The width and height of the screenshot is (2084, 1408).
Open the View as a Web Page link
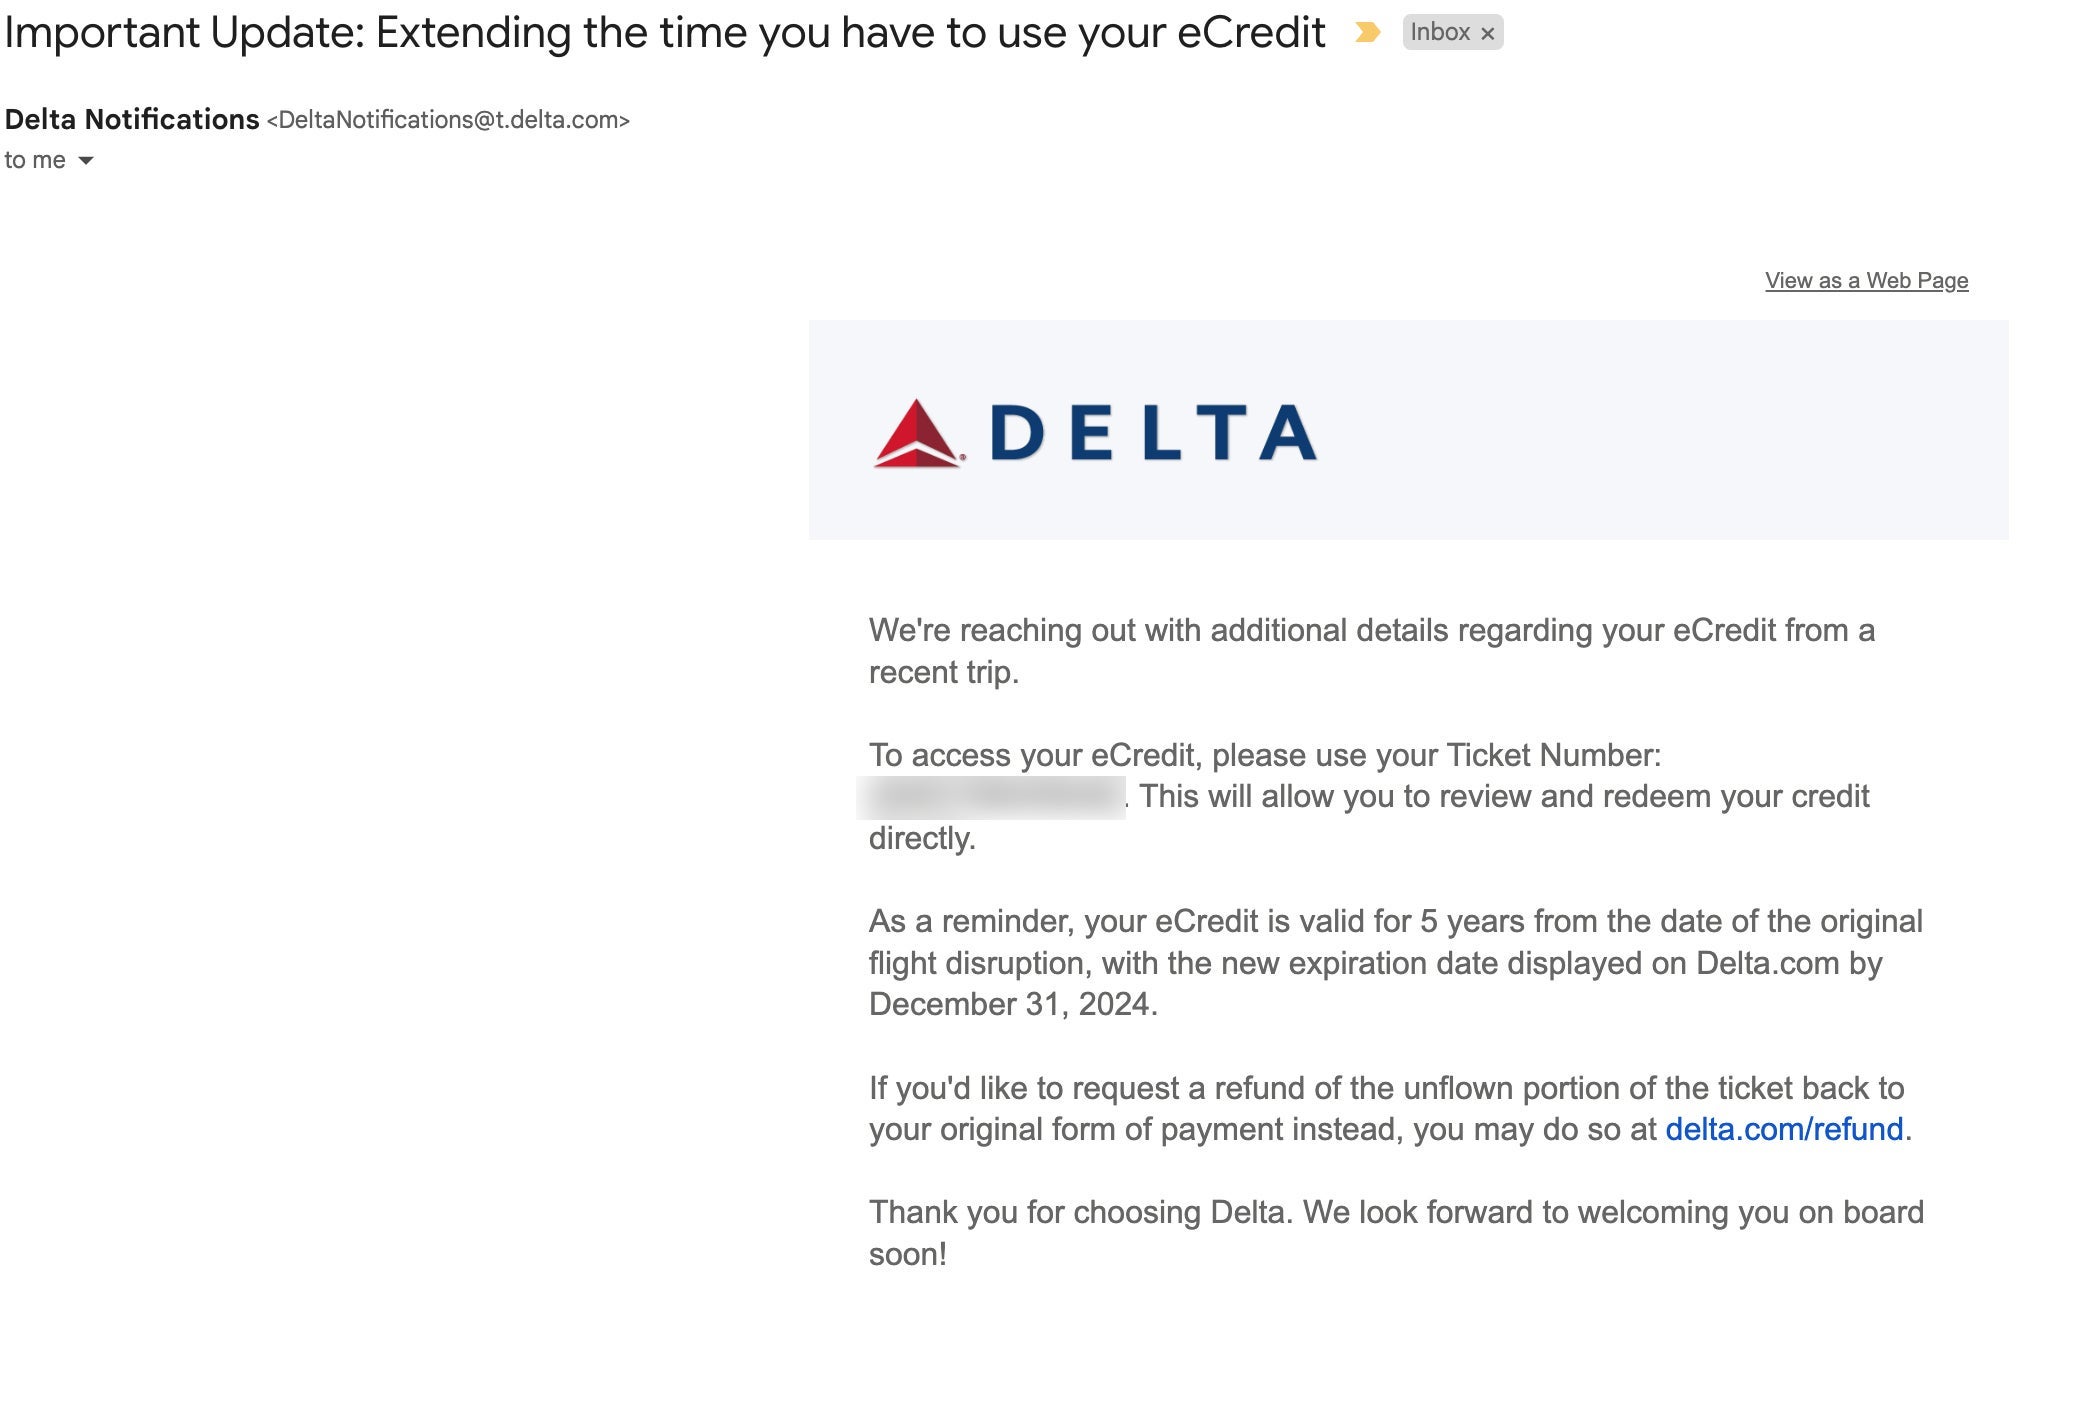click(x=1866, y=281)
